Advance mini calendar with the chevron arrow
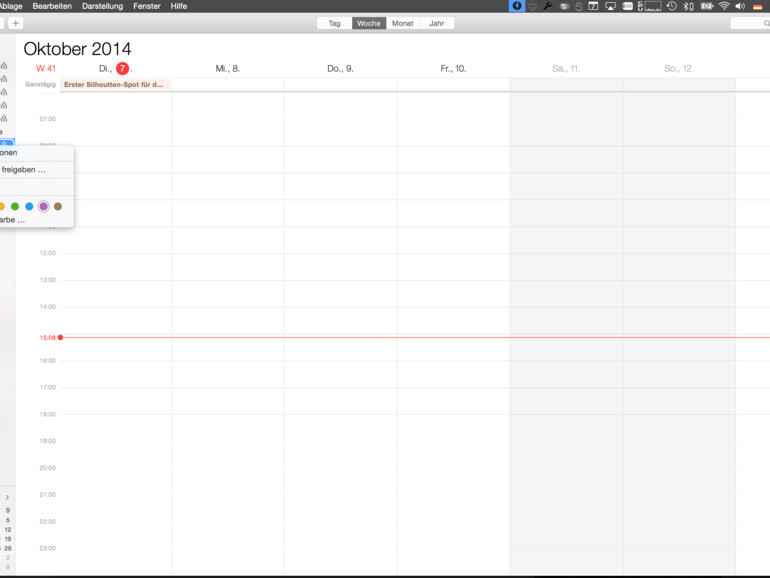Image resolution: width=770 pixels, height=578 pixels. pos(7,497)
